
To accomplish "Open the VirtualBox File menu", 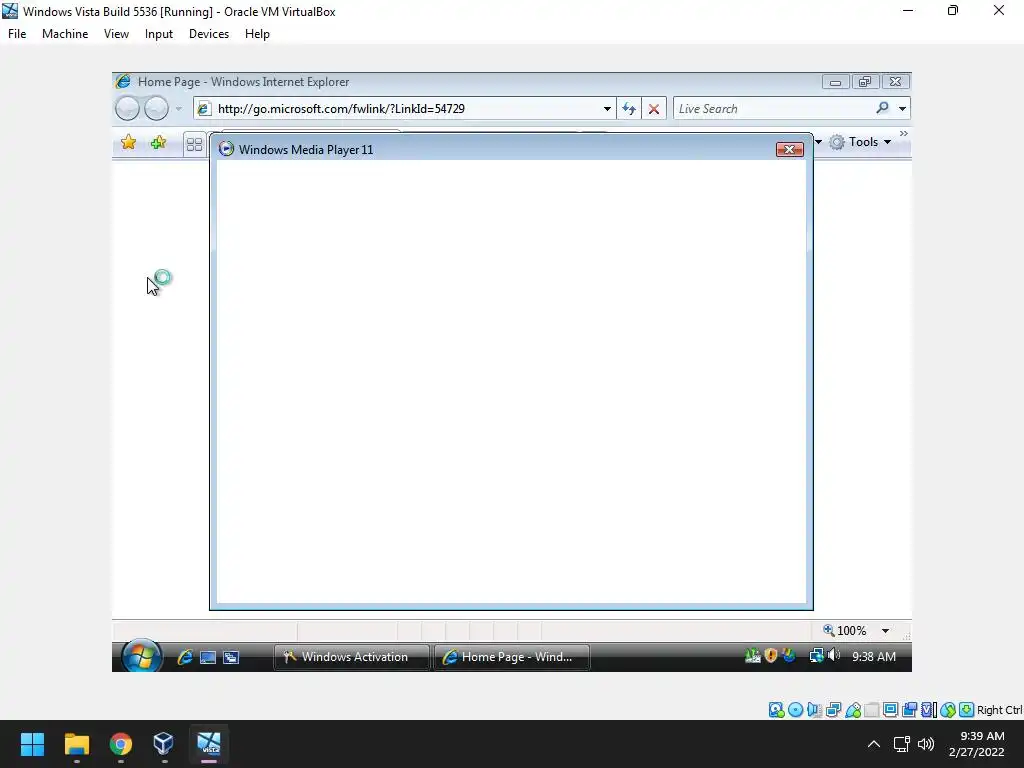I will pyautogui.click(x=17, y=33).
